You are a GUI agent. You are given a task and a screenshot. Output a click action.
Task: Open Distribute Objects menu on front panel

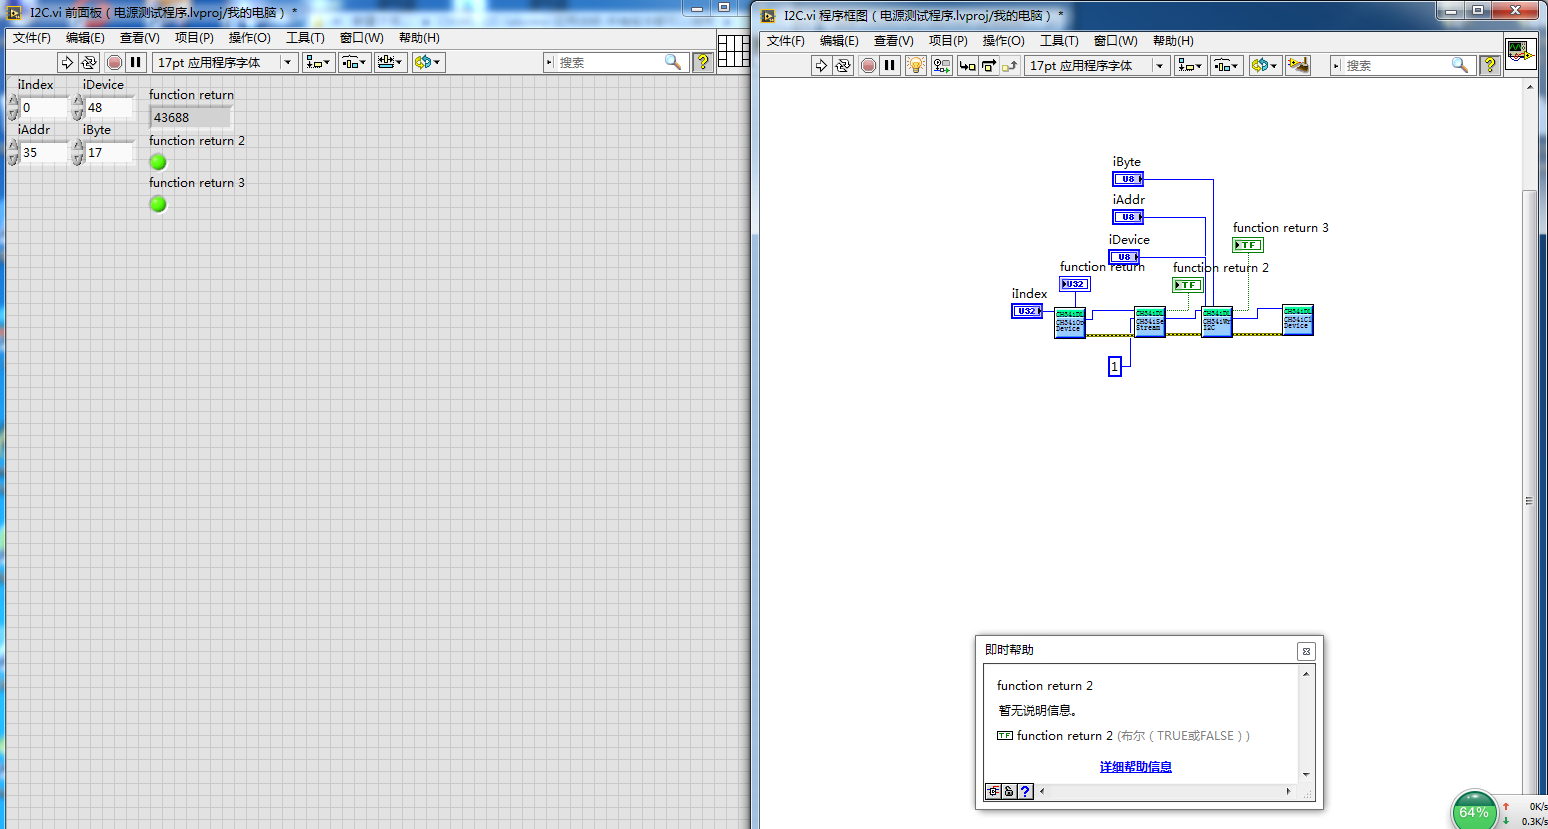(x=354, y=62)
